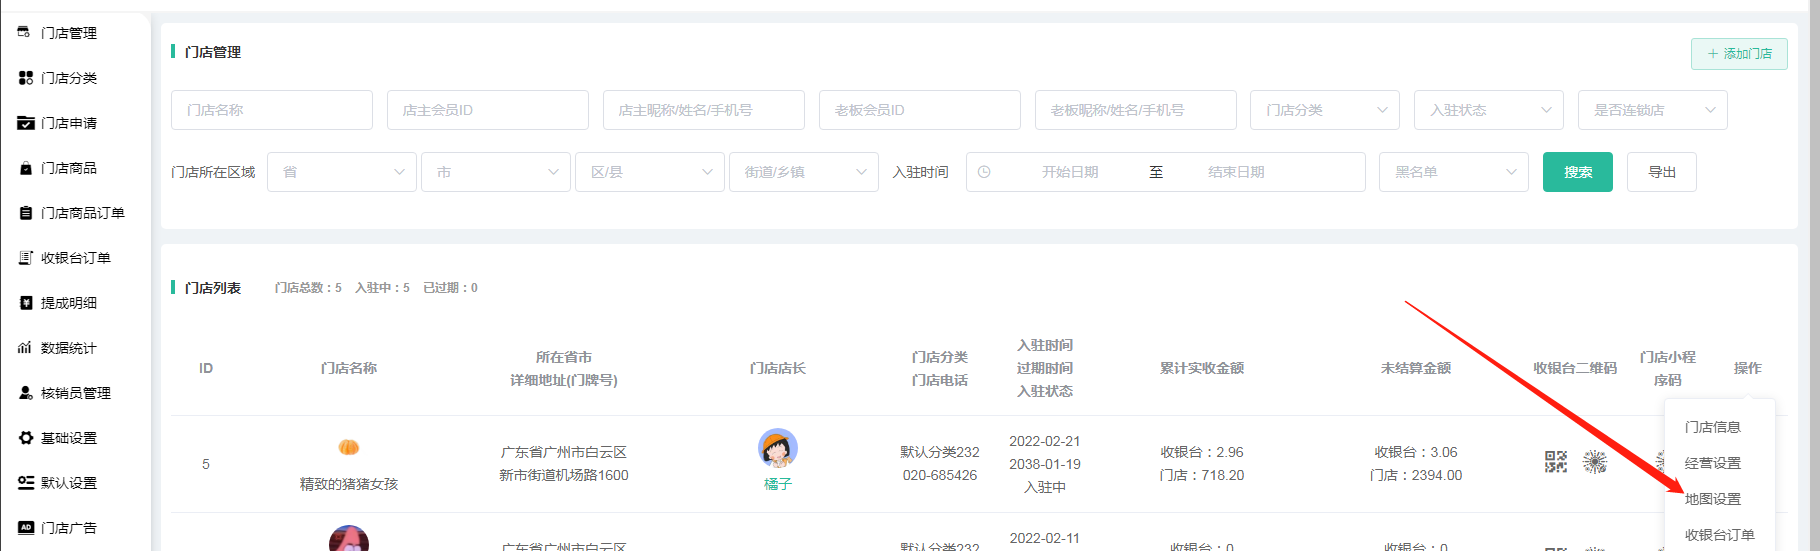Expand the 门店分类 filter dropdown
Viewport: 1820px width, 551px height.
1324,110
